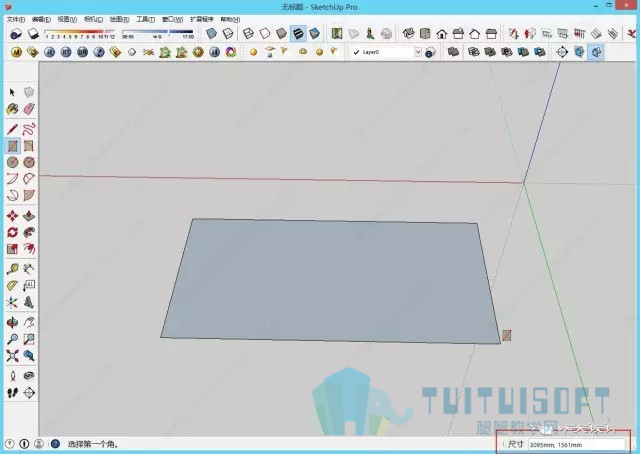The image size is (640, 454).
Task: Click the gold M plugin button
Action: point(16,52)
